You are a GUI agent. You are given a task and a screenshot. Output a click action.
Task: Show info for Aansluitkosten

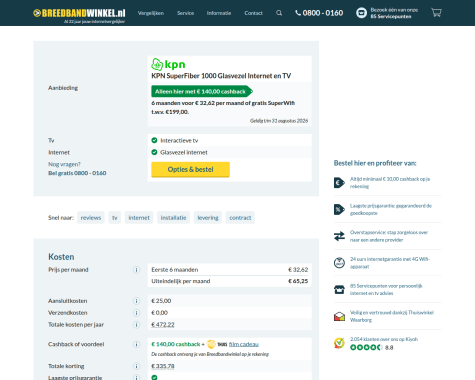coord(136,301)
